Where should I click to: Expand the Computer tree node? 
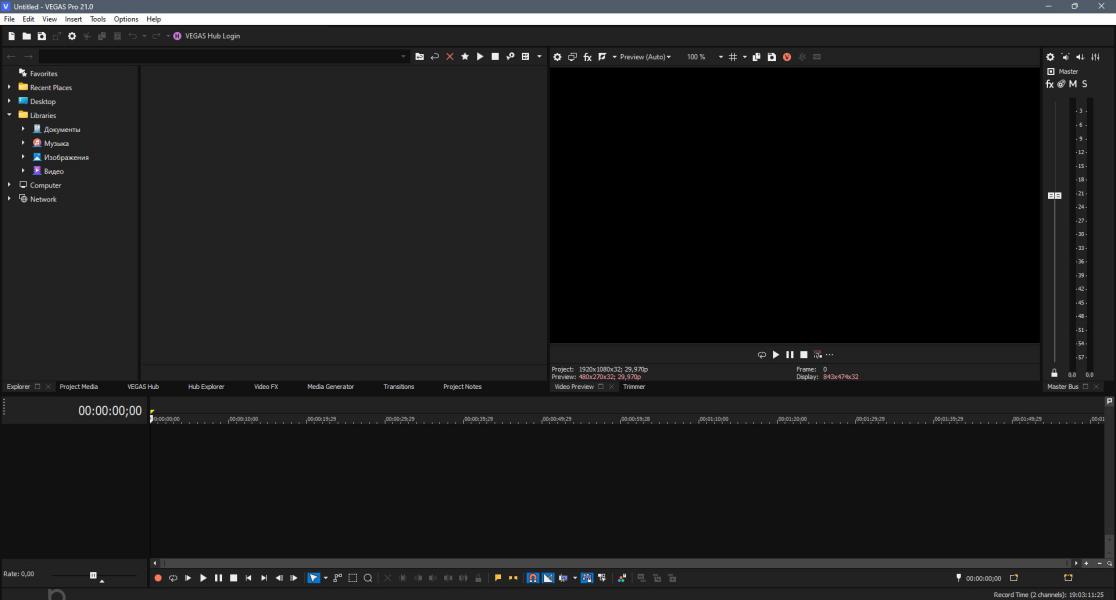pyautogui.click(x=9, y=184)
